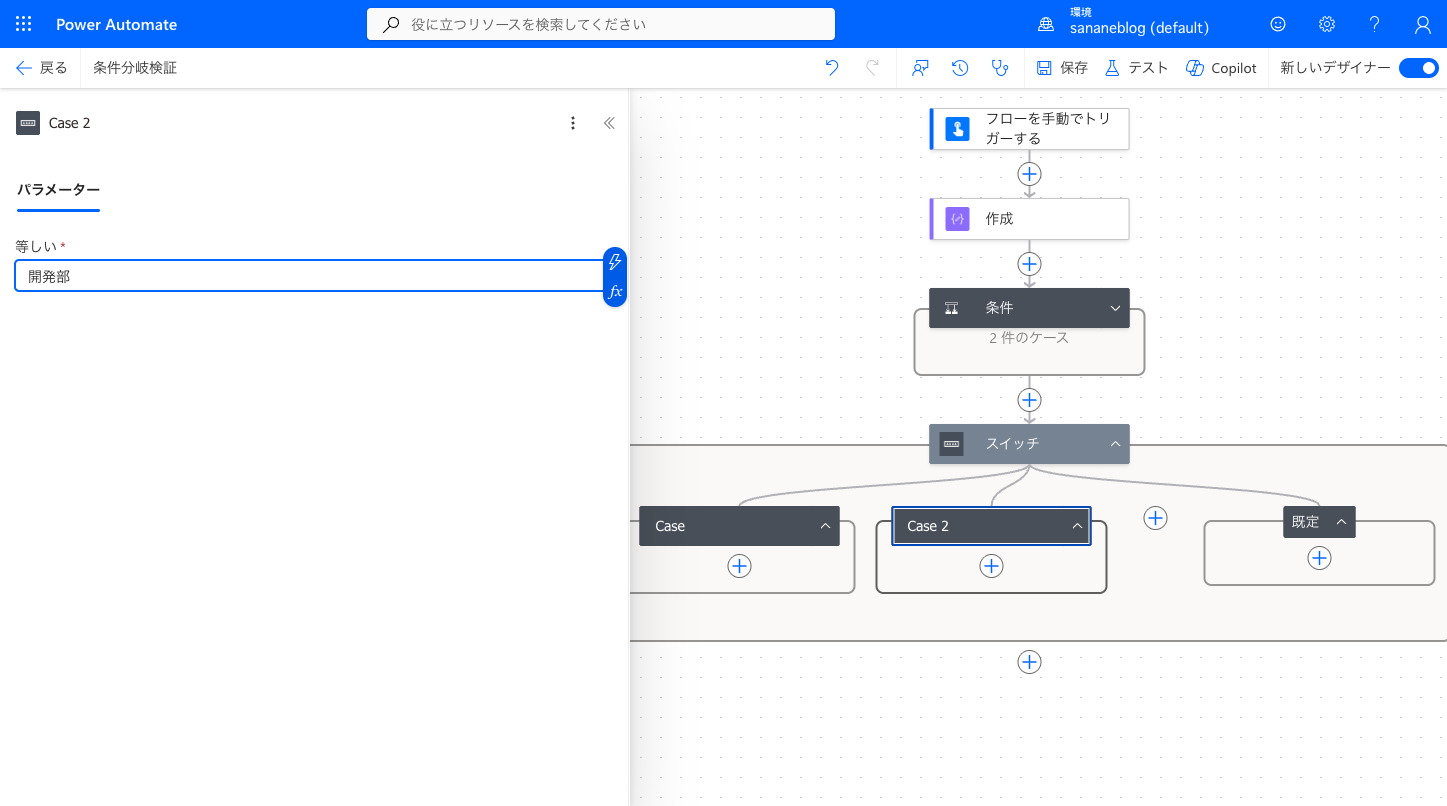The height and width of the screenshot is (806, 1447).
Task: Click the 等しい input field
Action: click(x=308, y=276)
